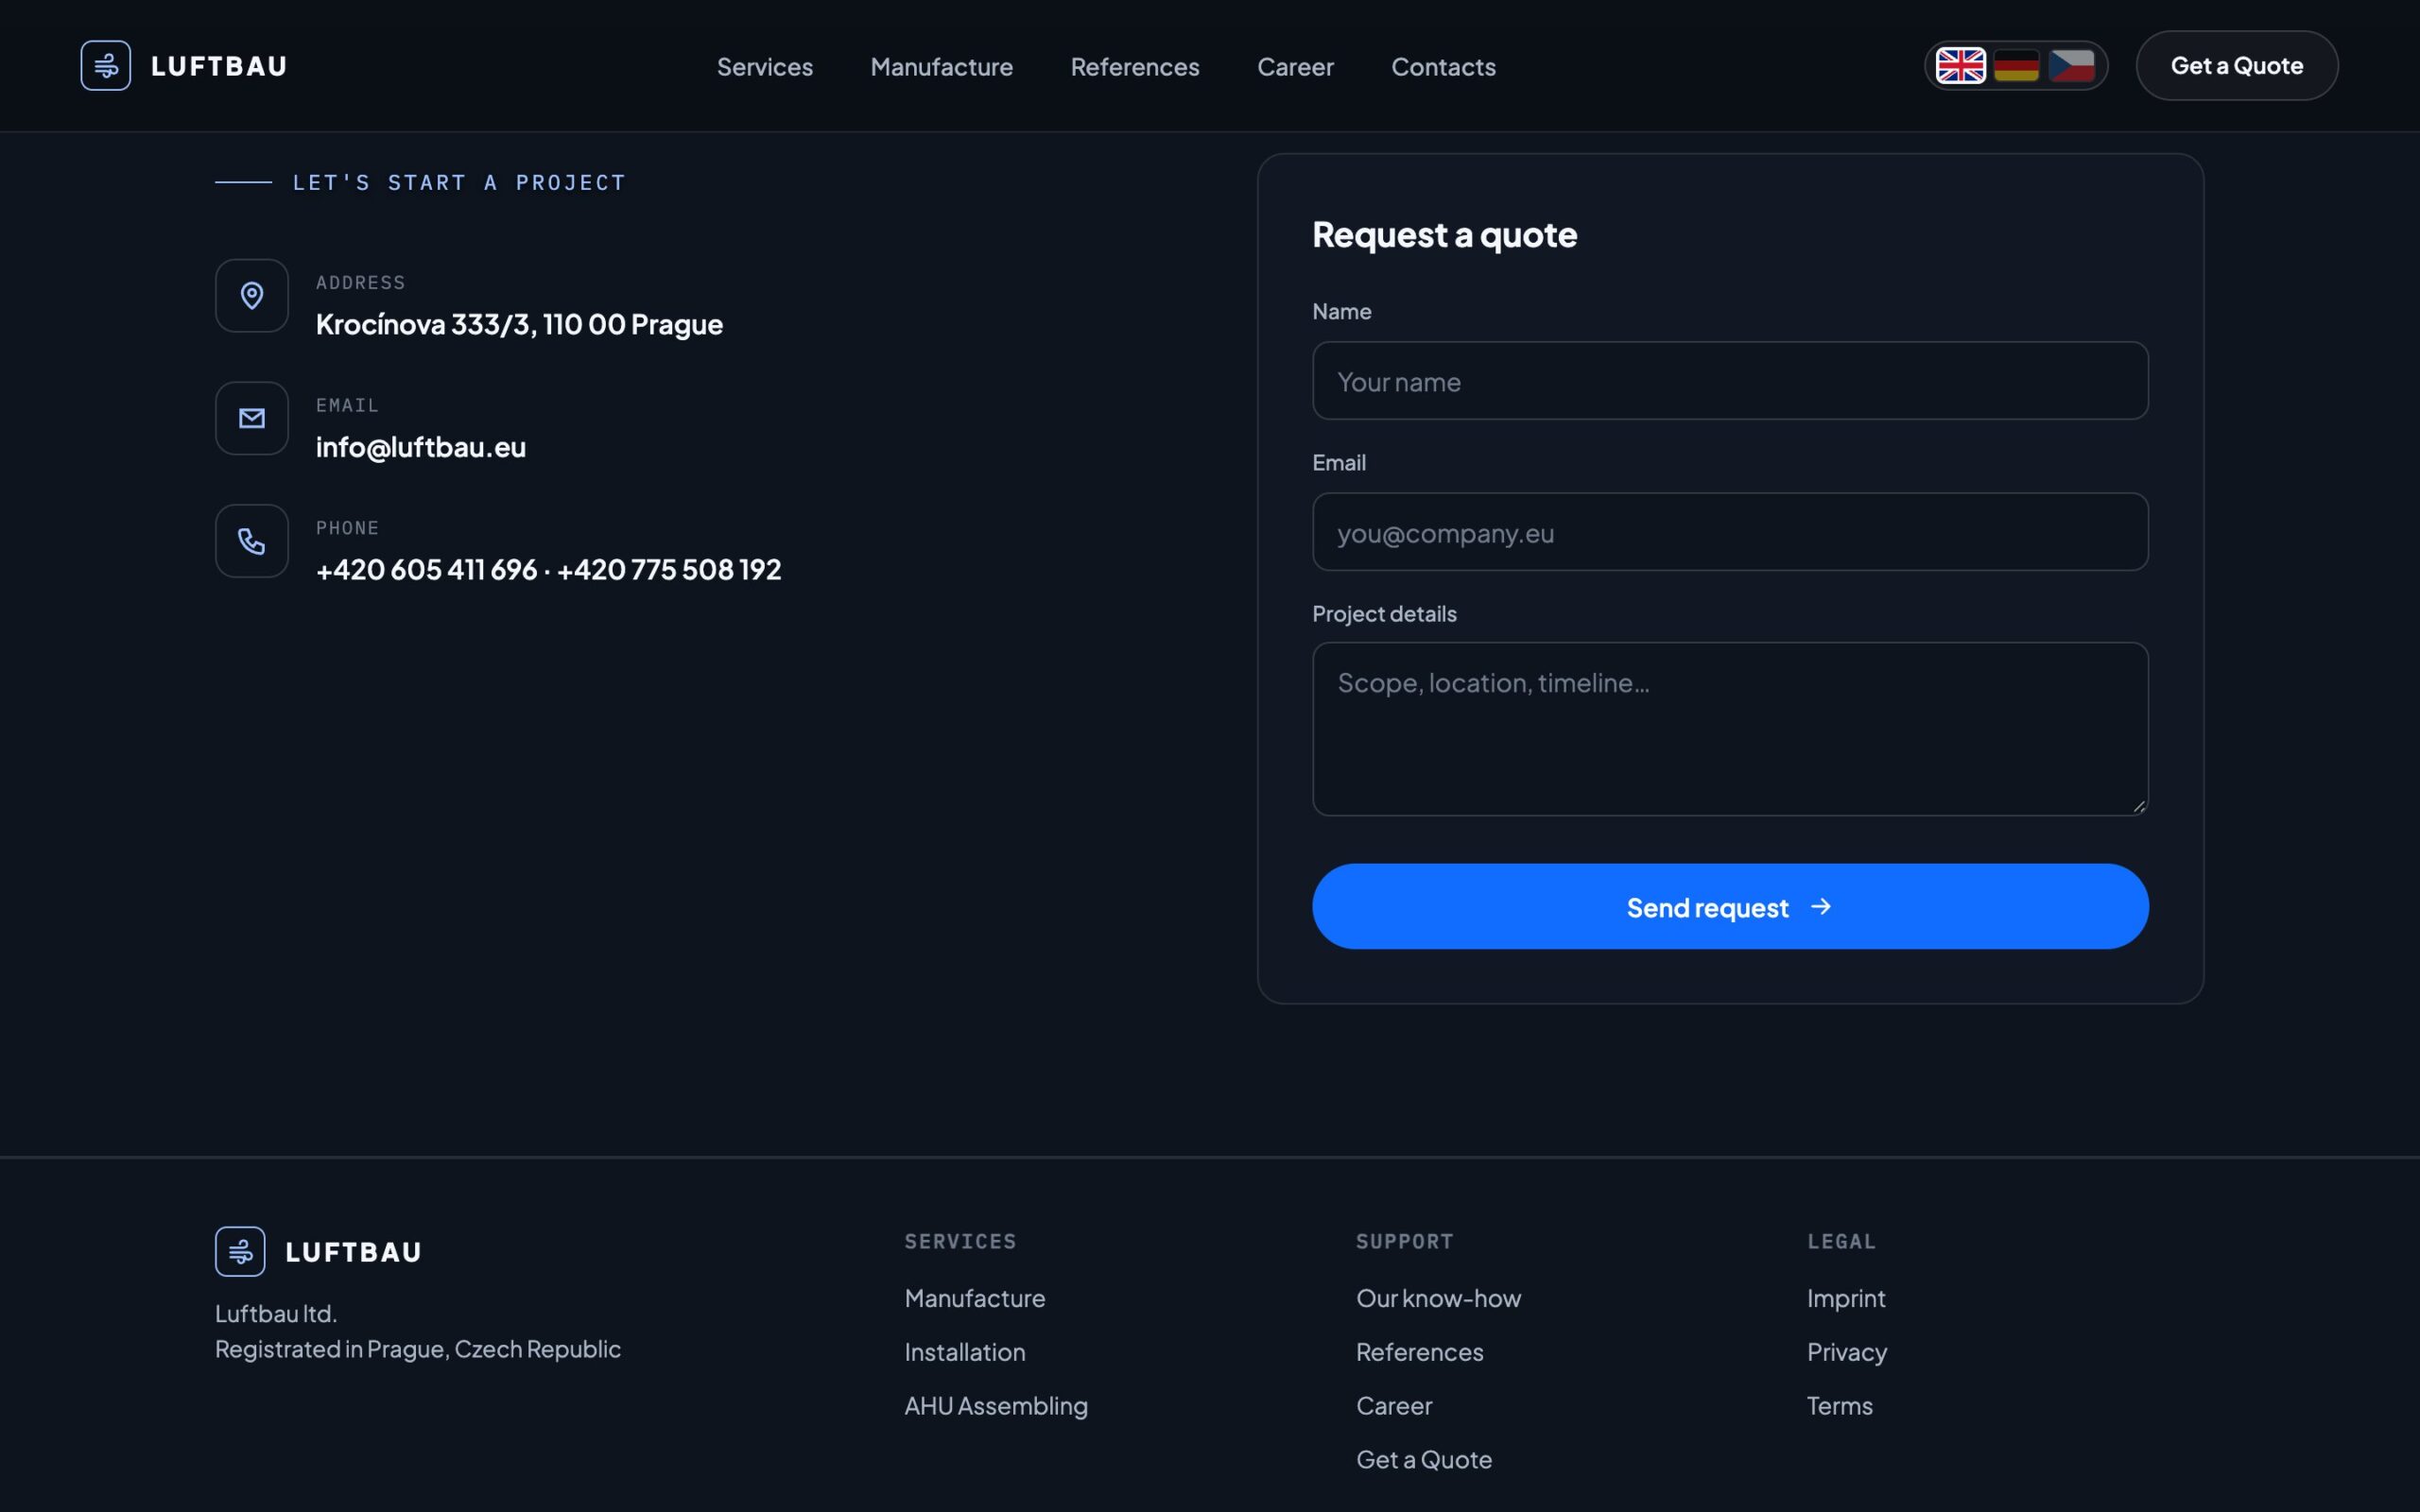This screenshot has height=1512, width=2420.
Task: Open the Manufacture nav item
Action: point(942,66)
